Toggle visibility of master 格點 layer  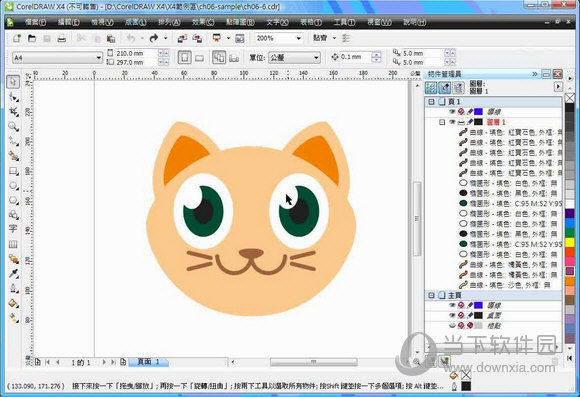tap(452, 326)
